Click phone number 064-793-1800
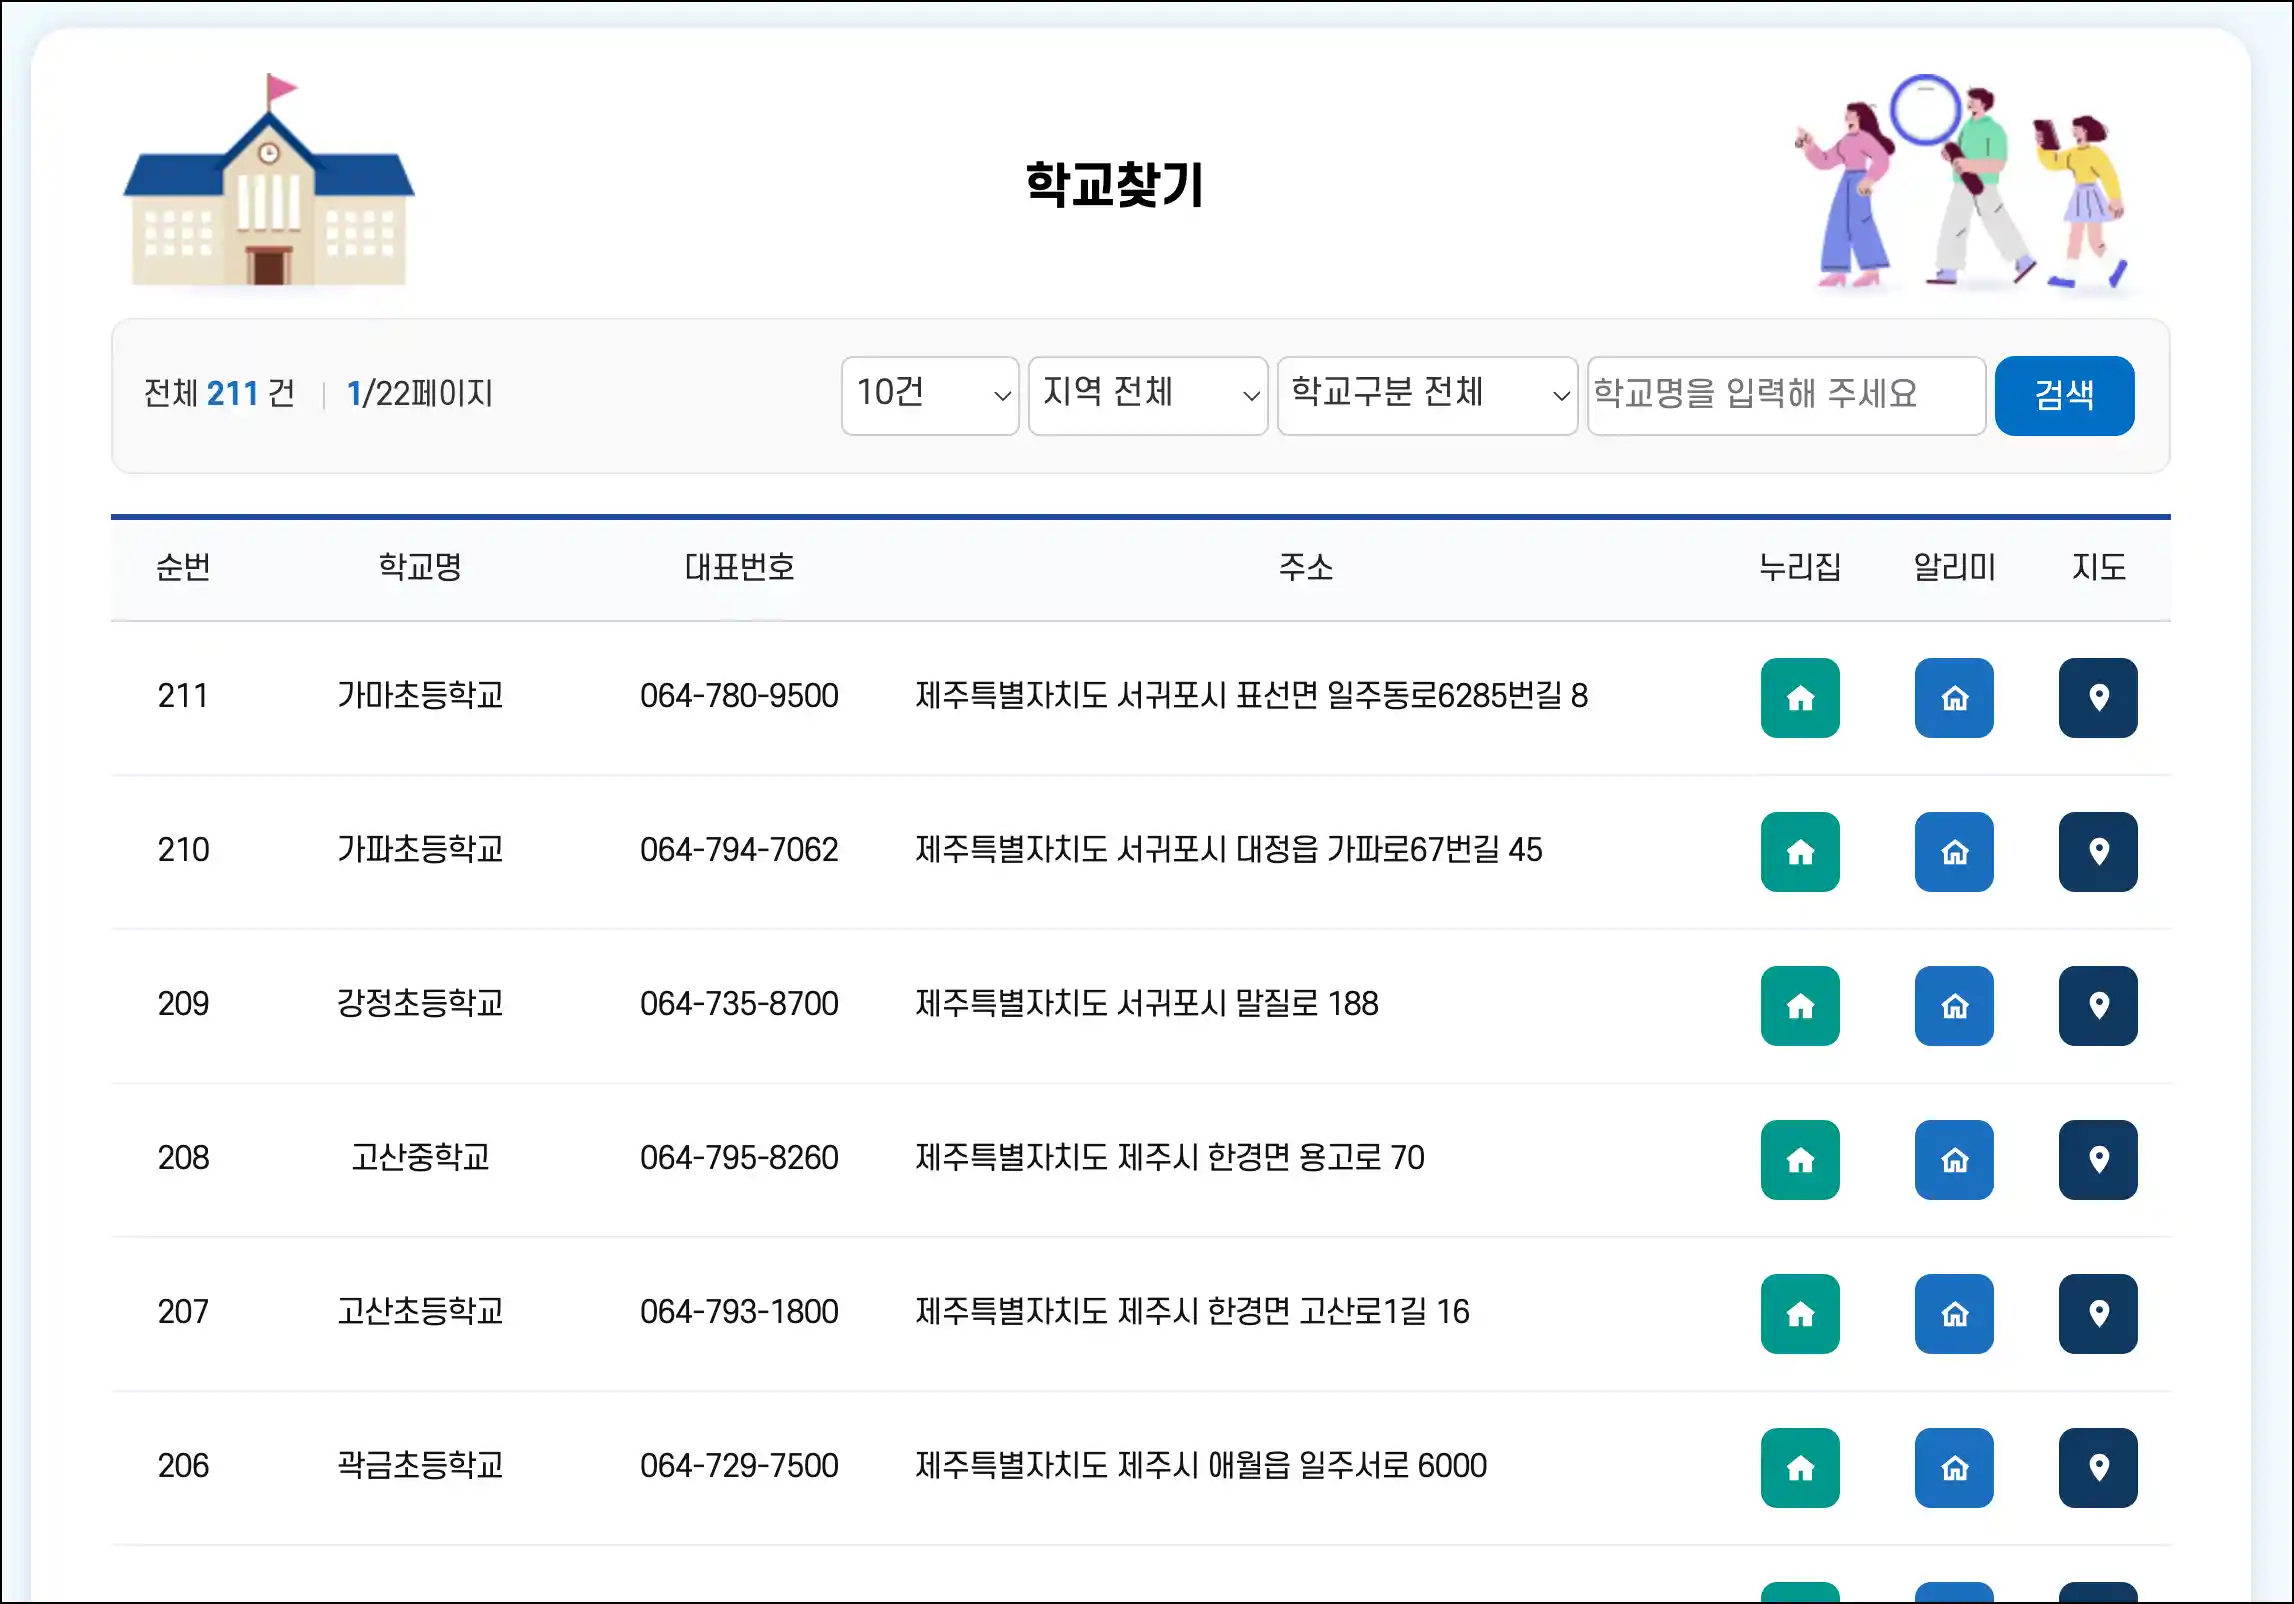Viewport: 2294px width, 1604px height. pos(739,1311)
